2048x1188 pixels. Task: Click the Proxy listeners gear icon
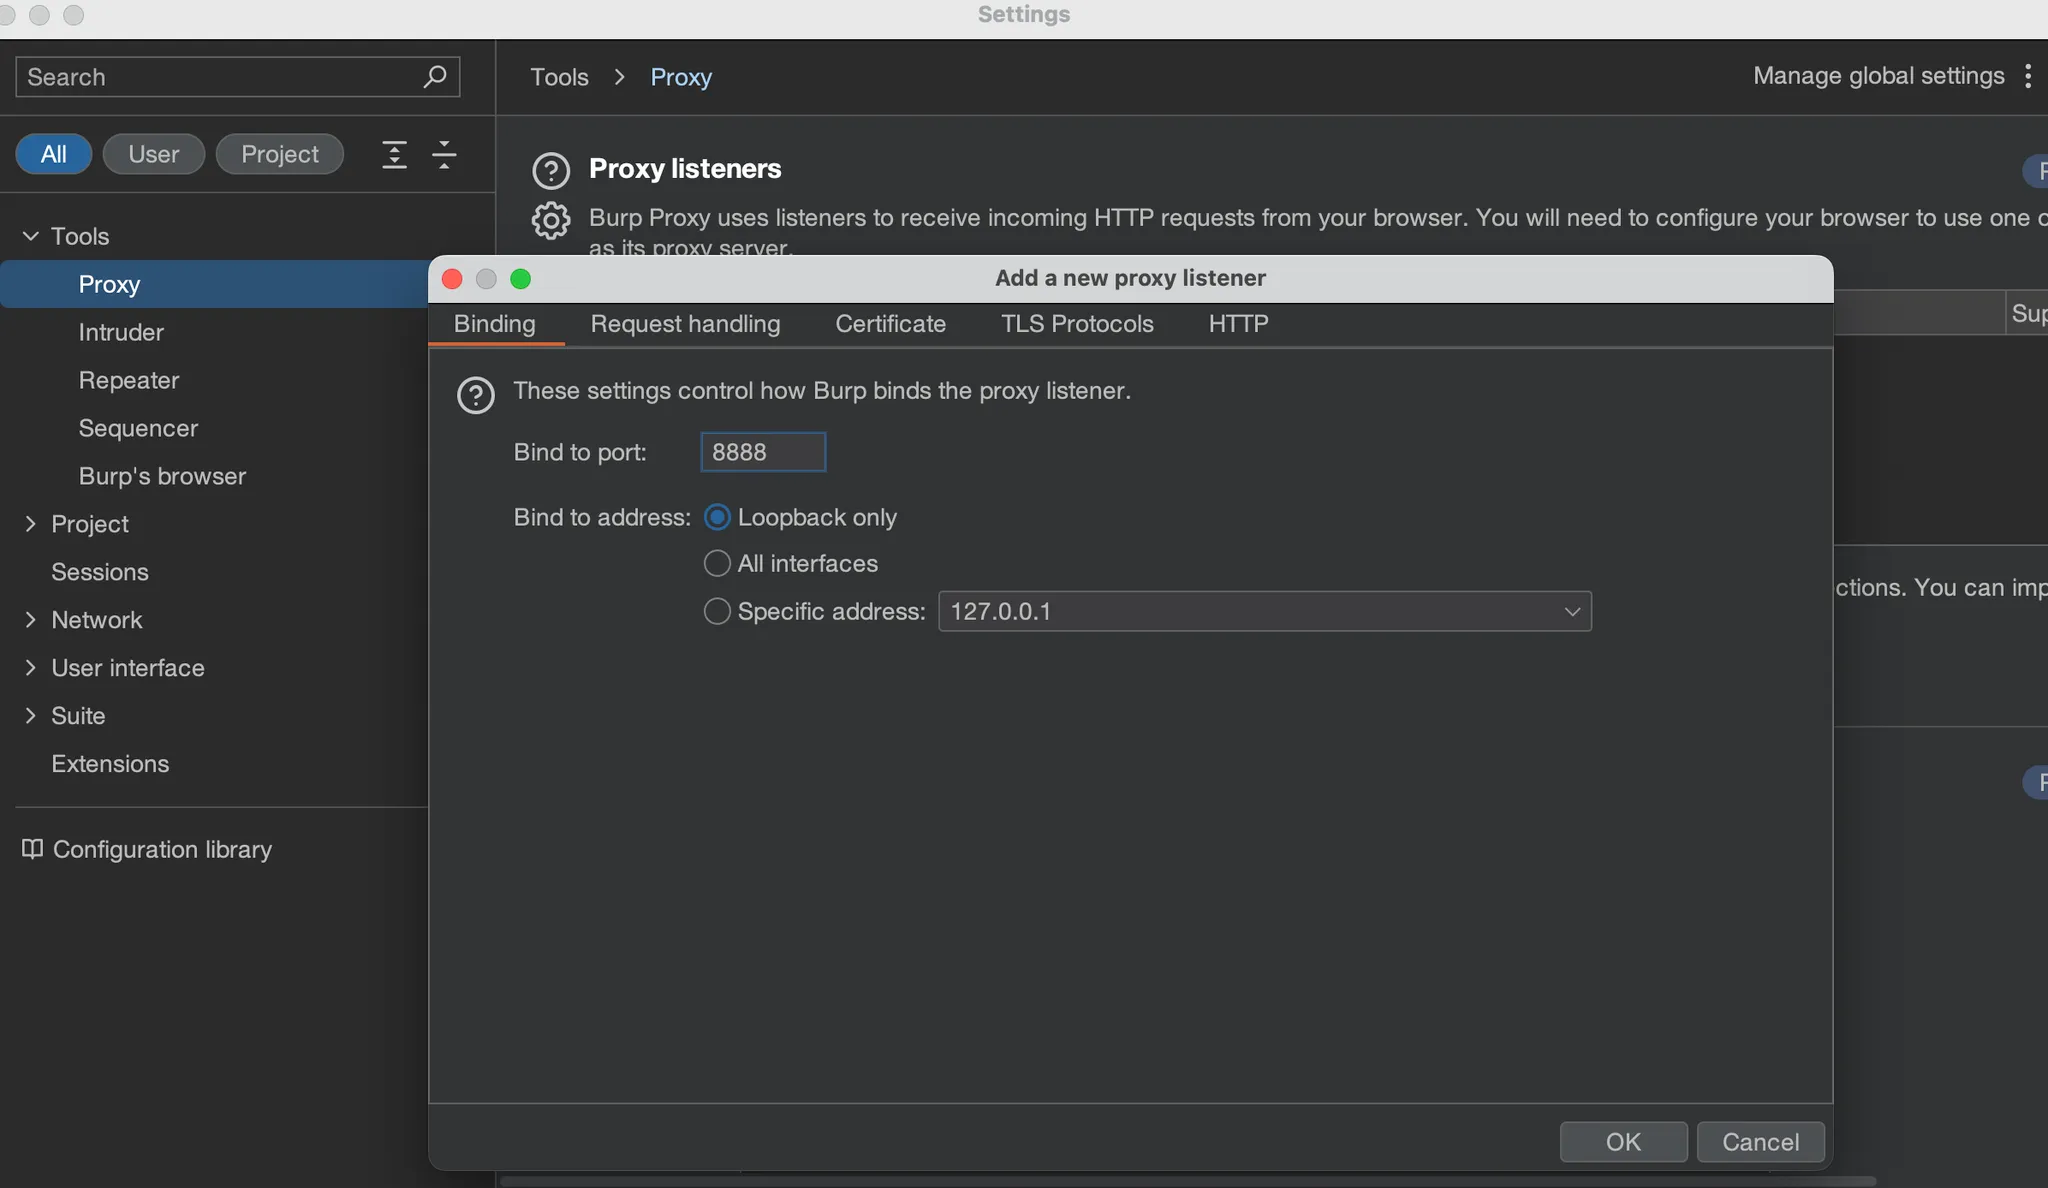coord(551,220)
